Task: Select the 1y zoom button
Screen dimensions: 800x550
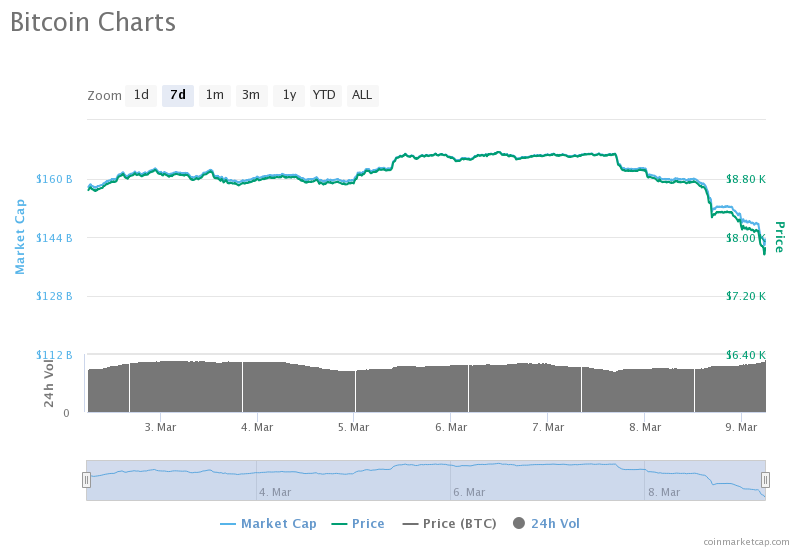Action: point(289,95)
